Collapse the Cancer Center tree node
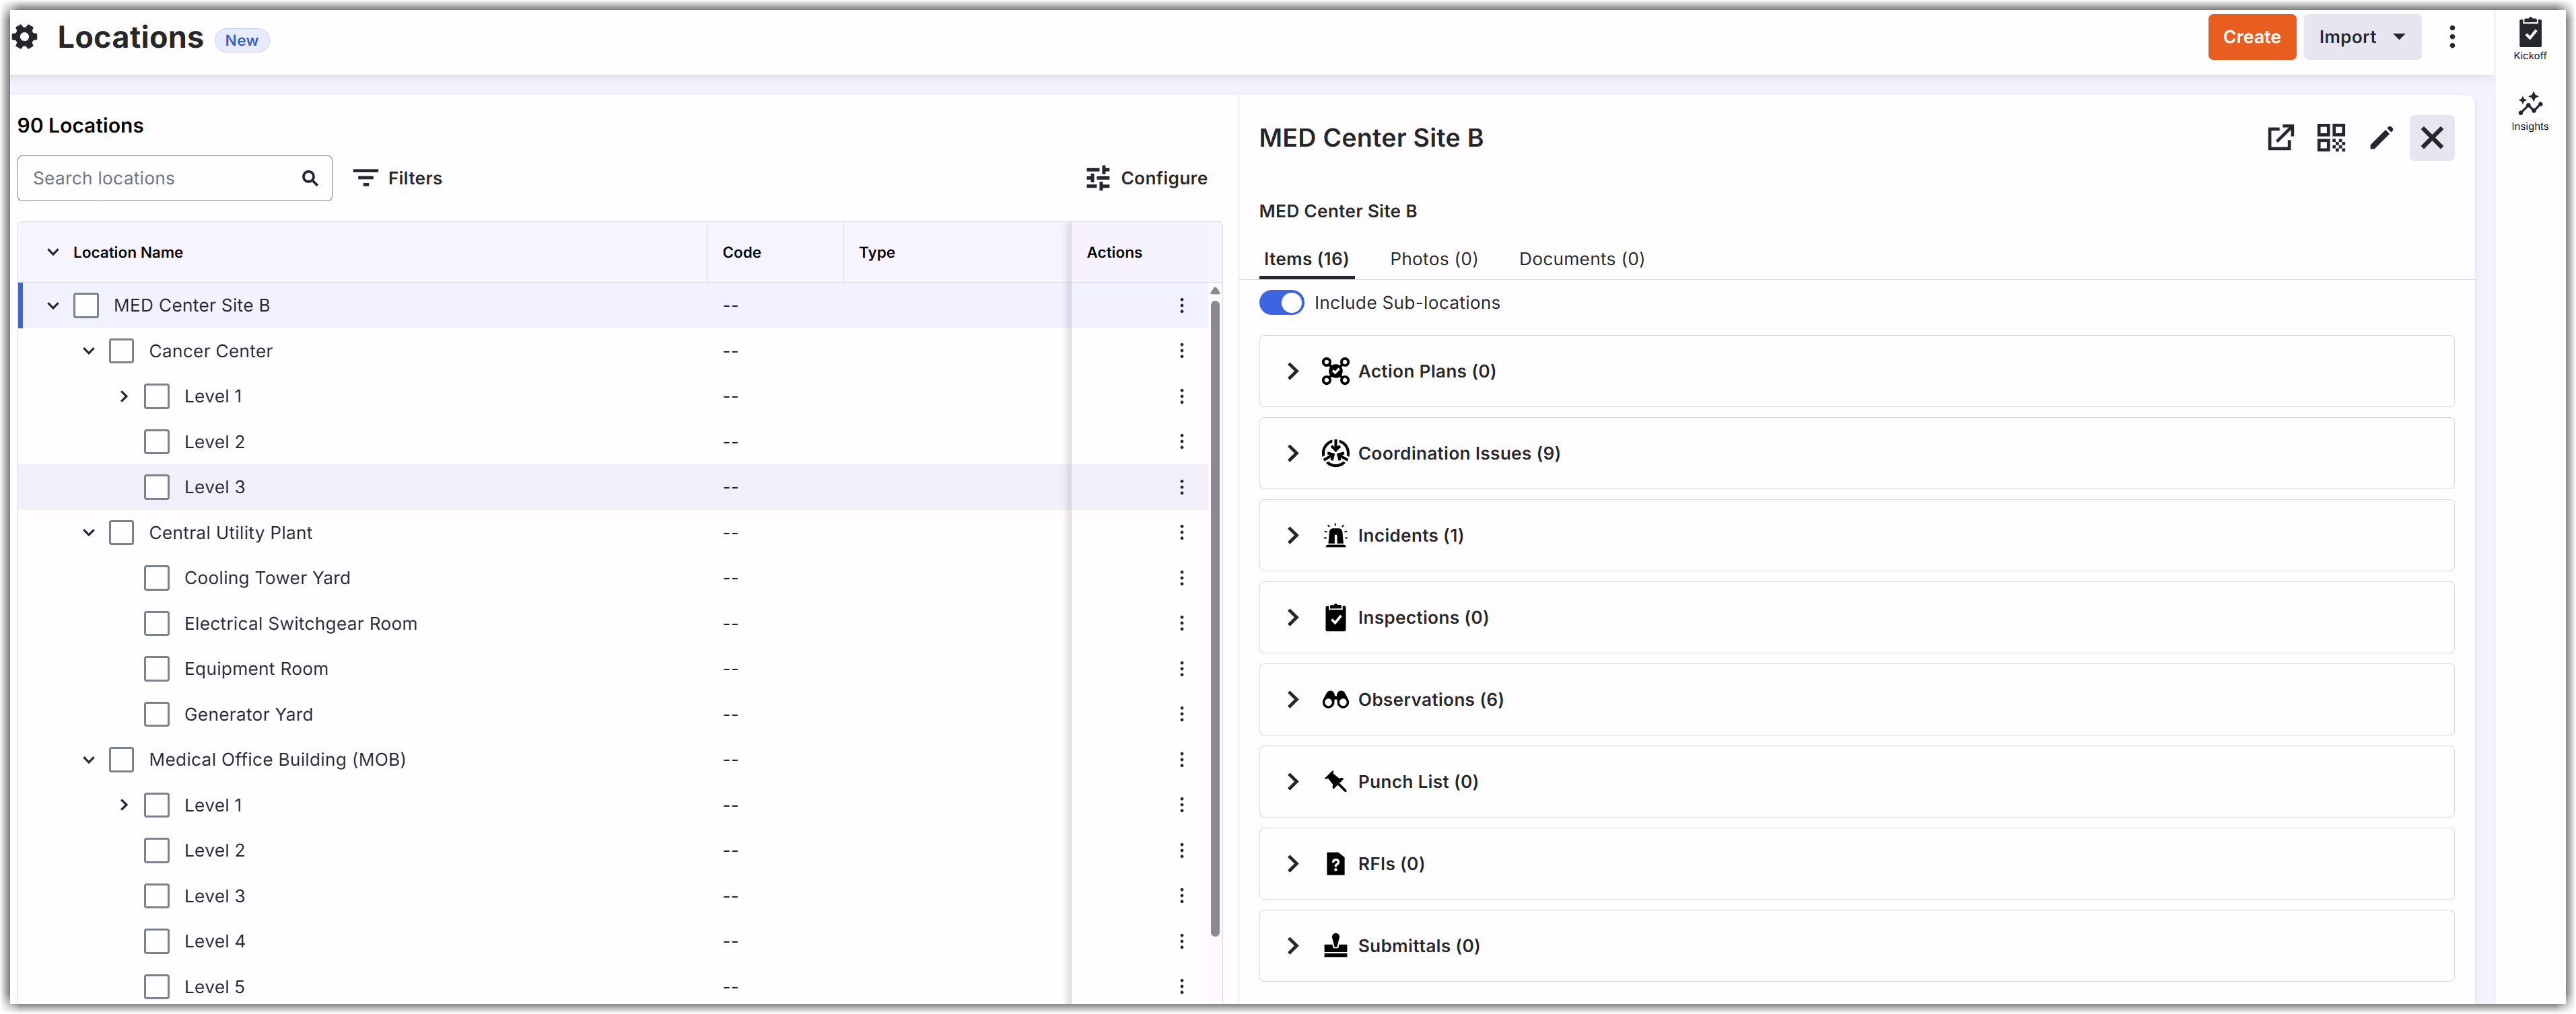Image resolution: width=2576 pixels, height=1014 pixels. tap(88, 351)
